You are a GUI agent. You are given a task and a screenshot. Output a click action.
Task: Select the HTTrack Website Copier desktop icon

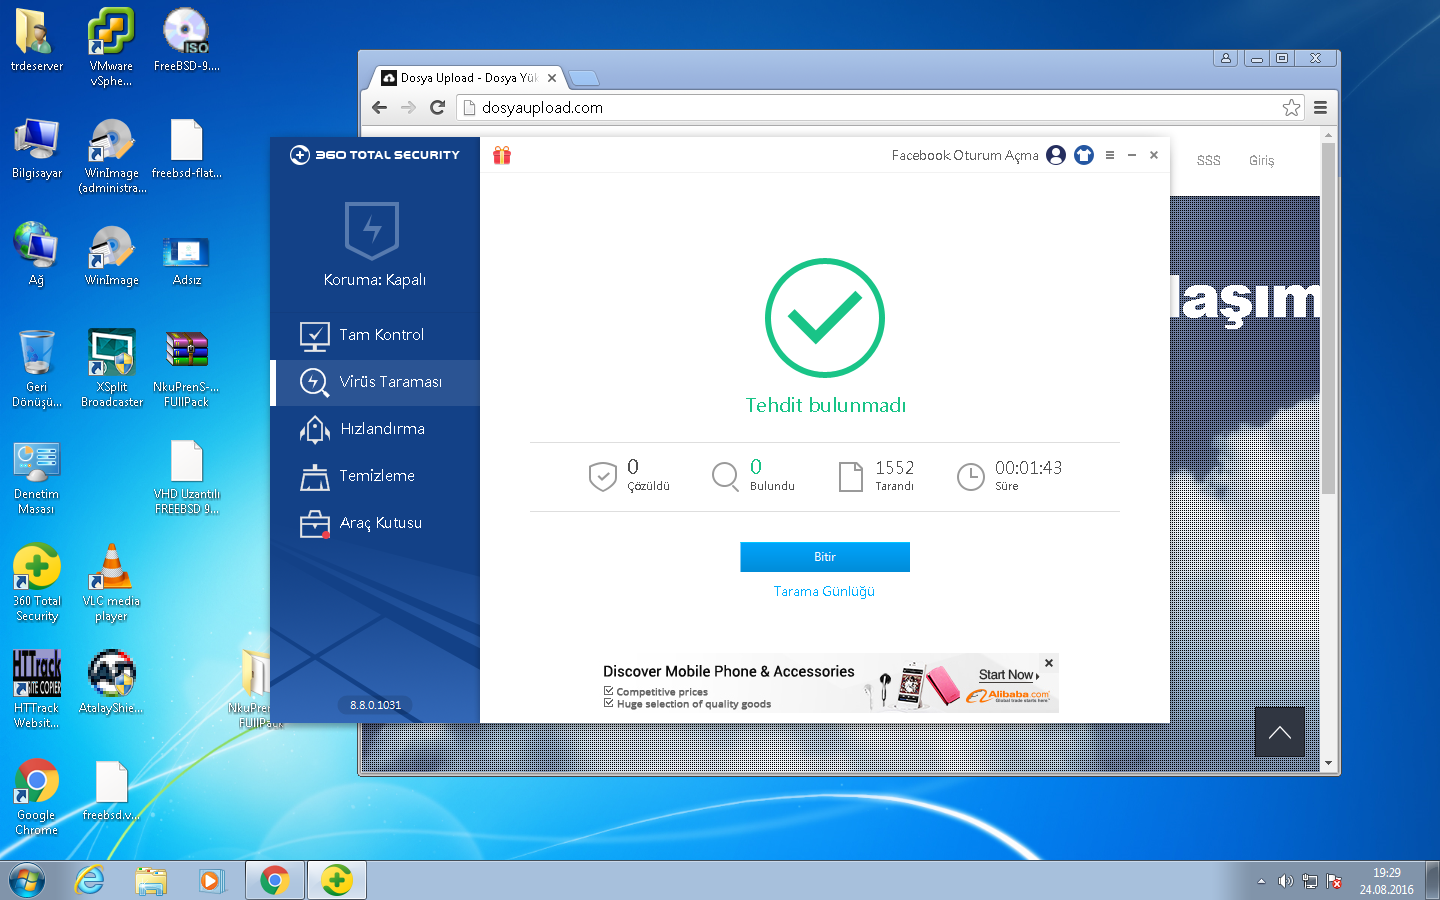pos(37,690)
